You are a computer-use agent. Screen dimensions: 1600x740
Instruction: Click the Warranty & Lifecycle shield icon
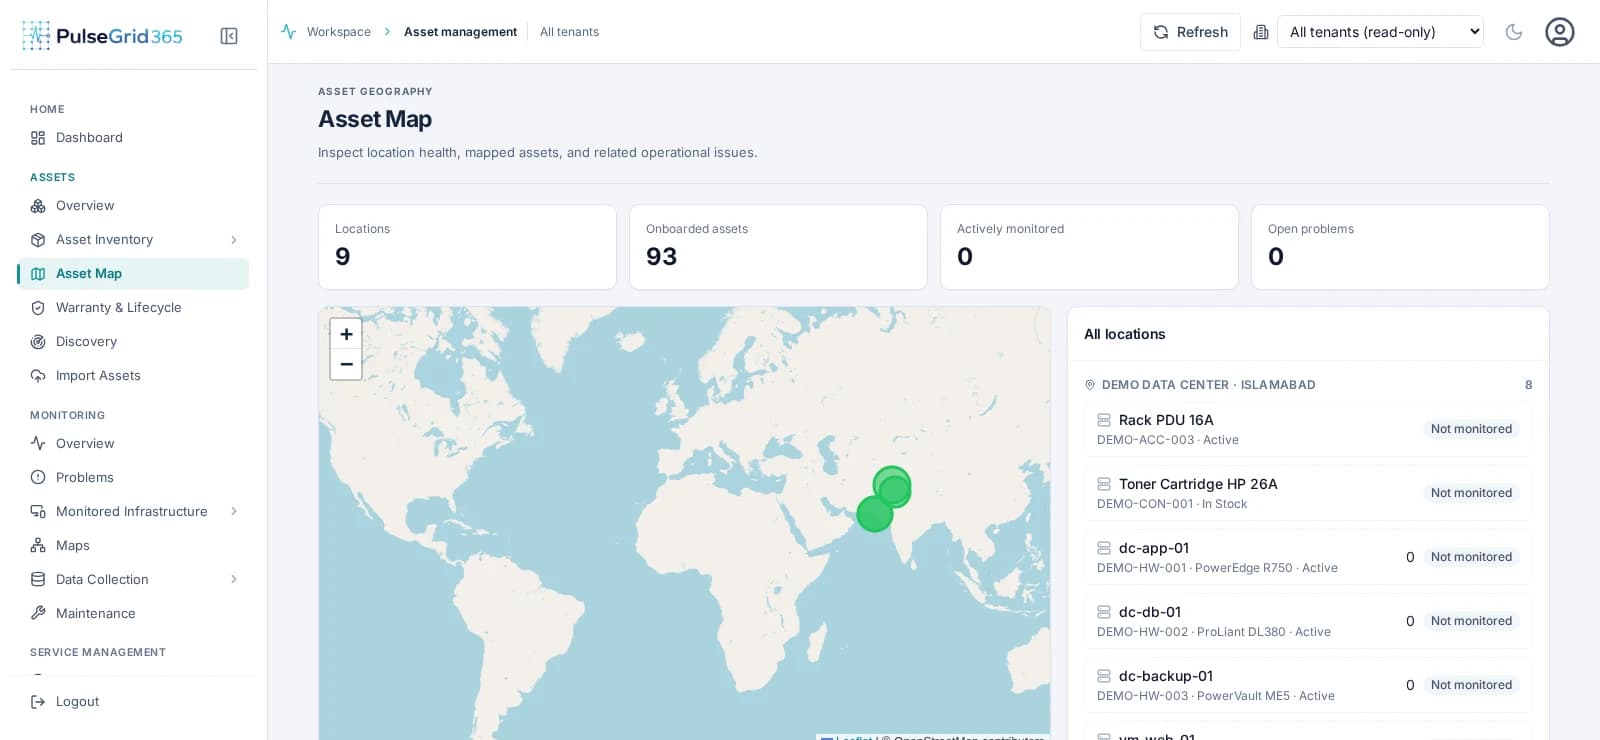tap(38, 308)
